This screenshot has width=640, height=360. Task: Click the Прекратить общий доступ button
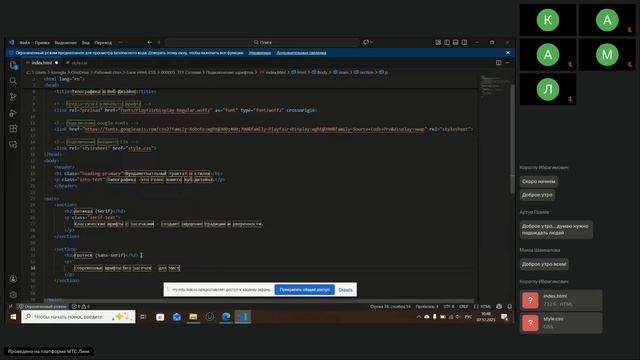click(x=304, y=290)
